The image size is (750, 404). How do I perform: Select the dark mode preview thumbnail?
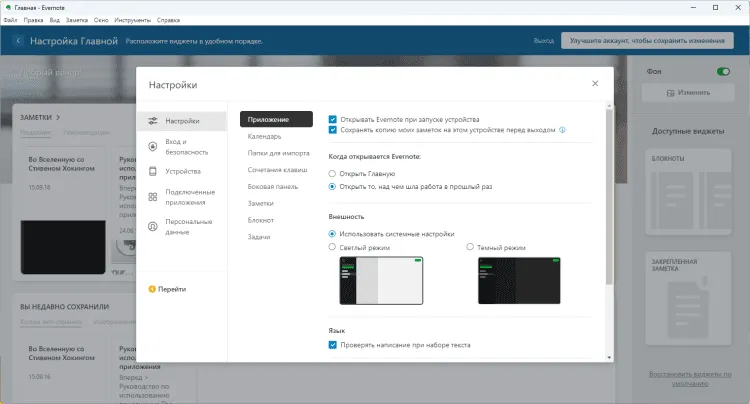click(519, 281)
